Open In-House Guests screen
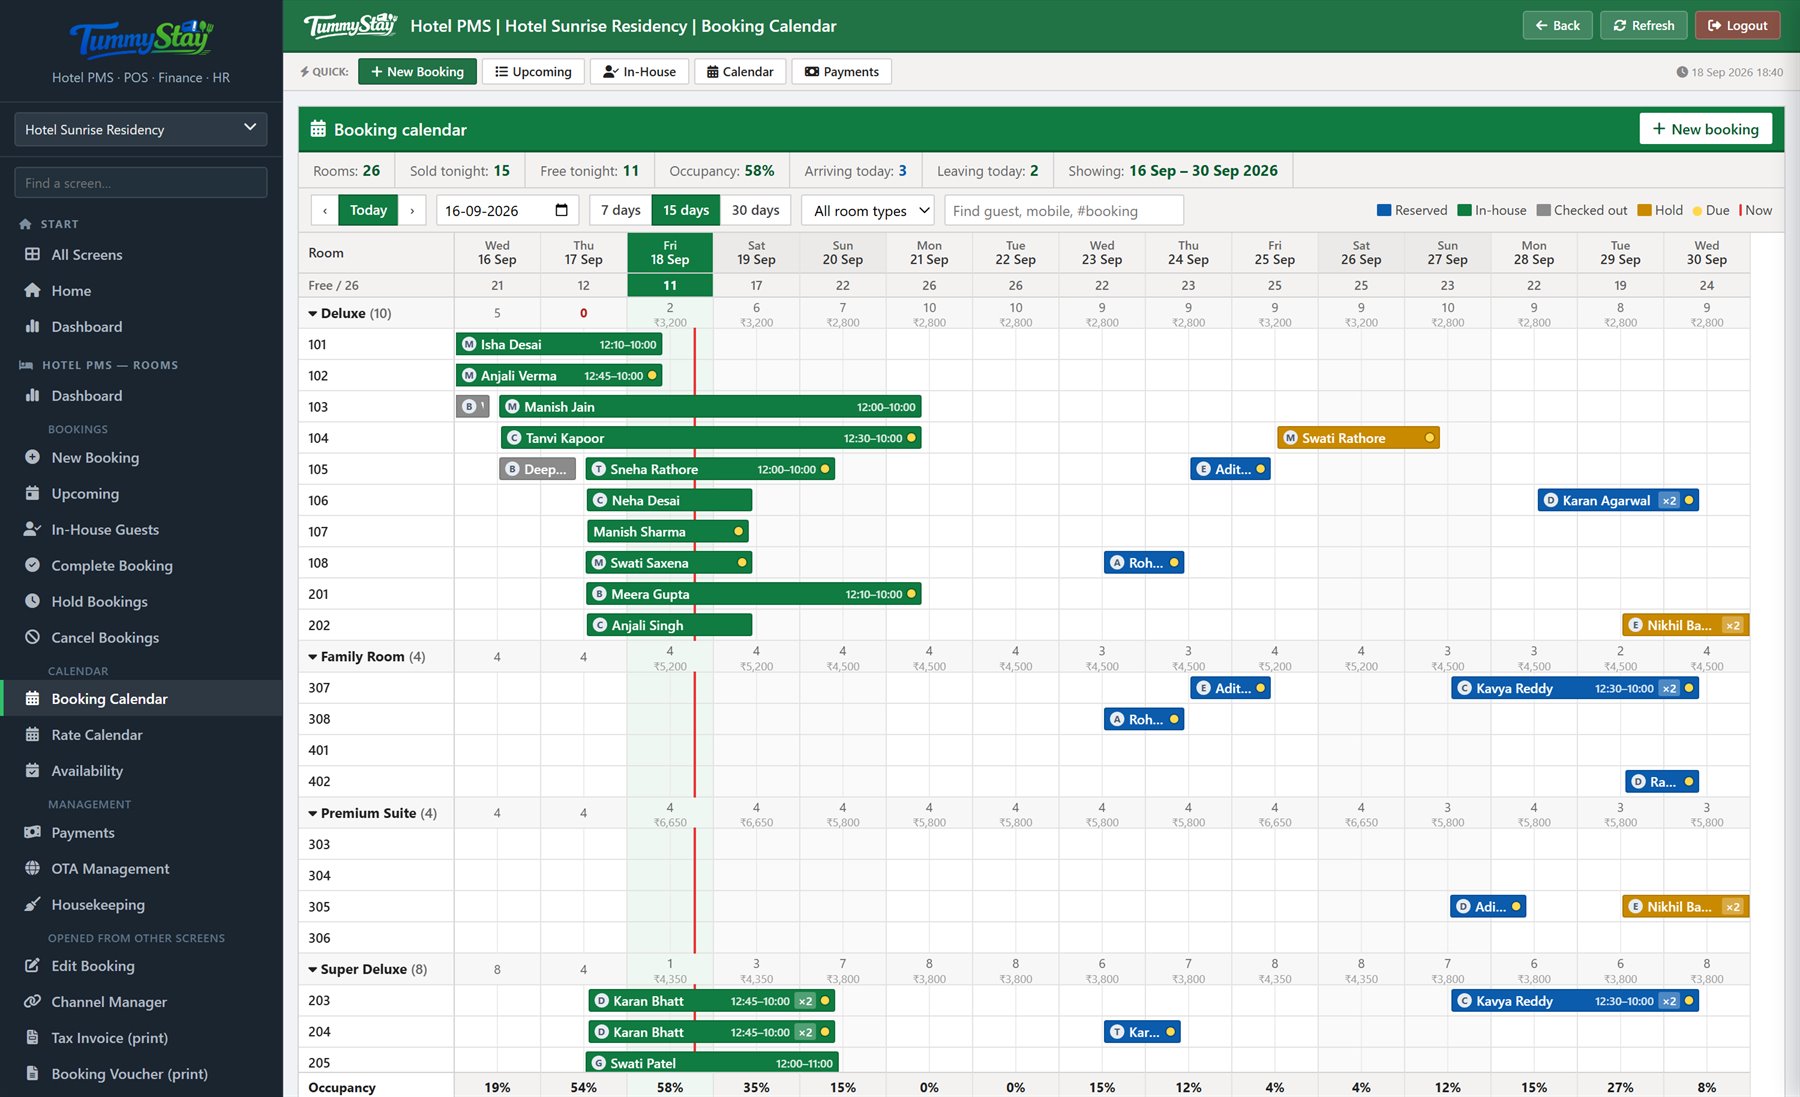The image size is (1800, 1097). pos(141,530)
